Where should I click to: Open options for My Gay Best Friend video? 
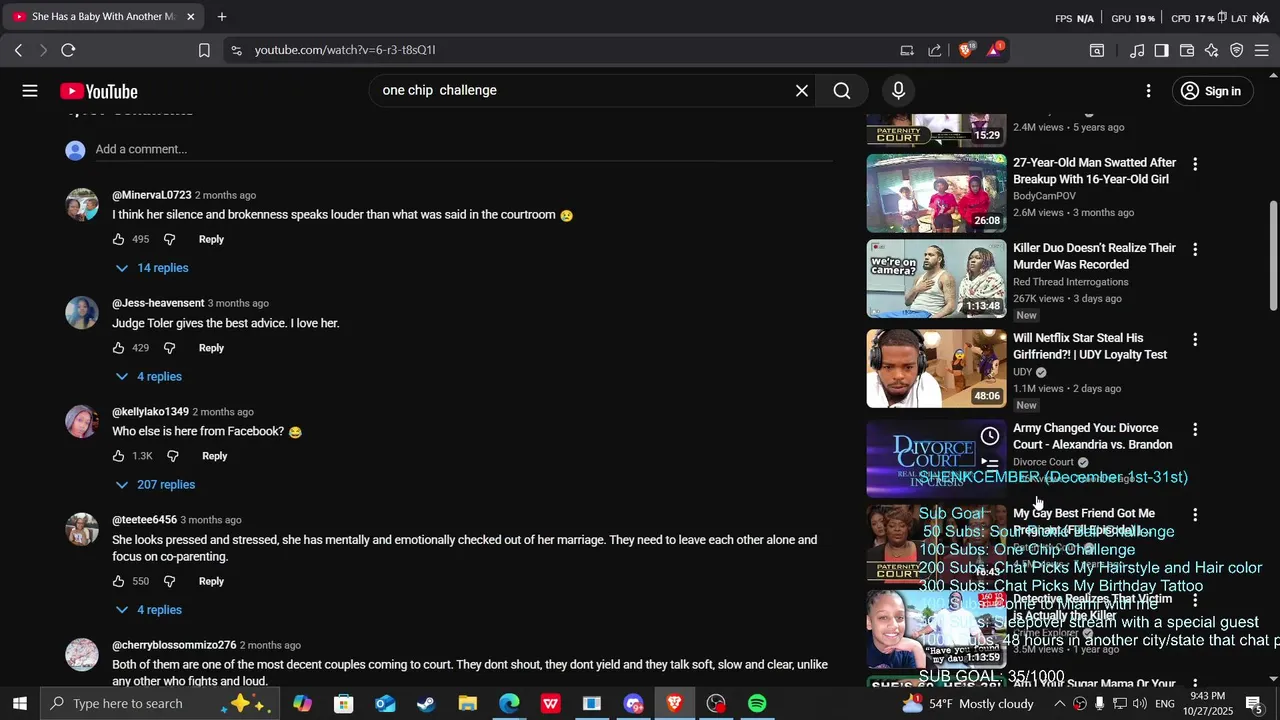pos(1194,515)
